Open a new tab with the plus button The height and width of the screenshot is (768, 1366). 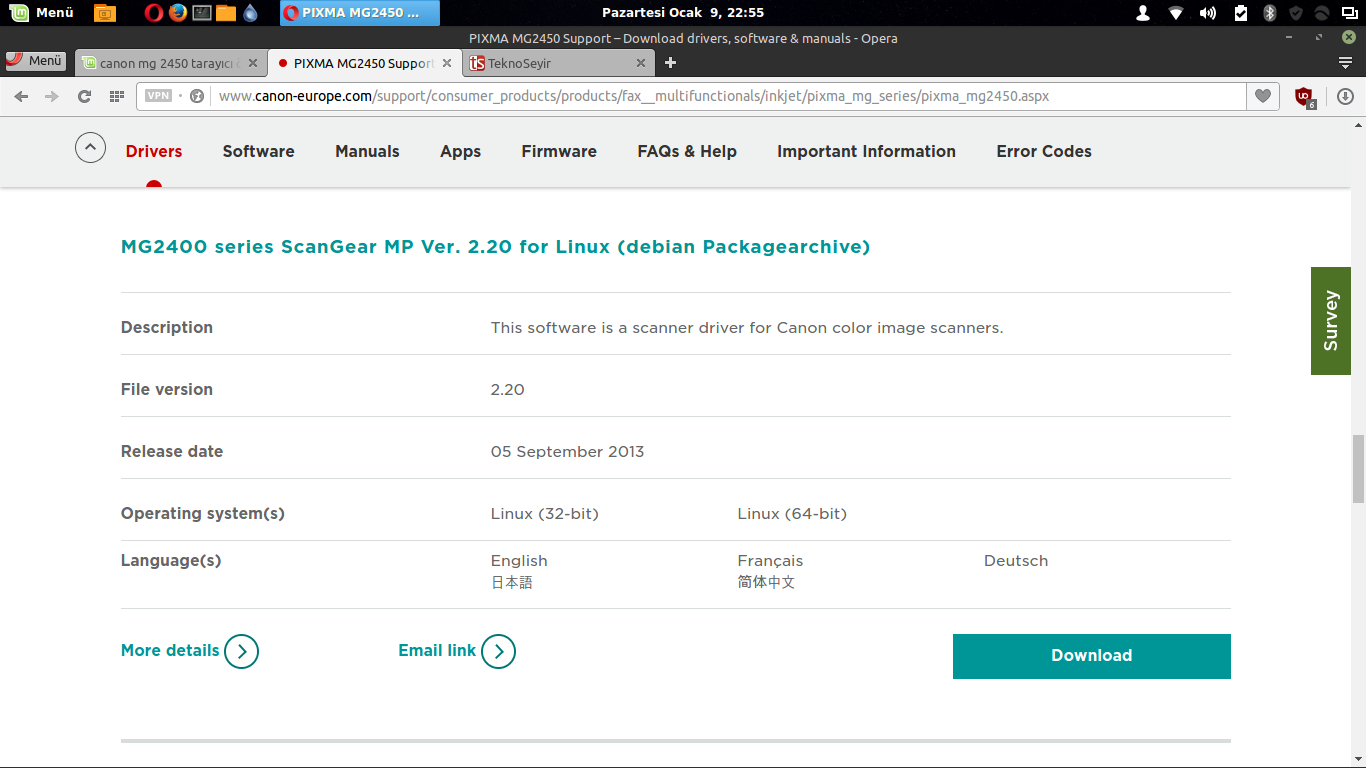[x=670, y=63]
